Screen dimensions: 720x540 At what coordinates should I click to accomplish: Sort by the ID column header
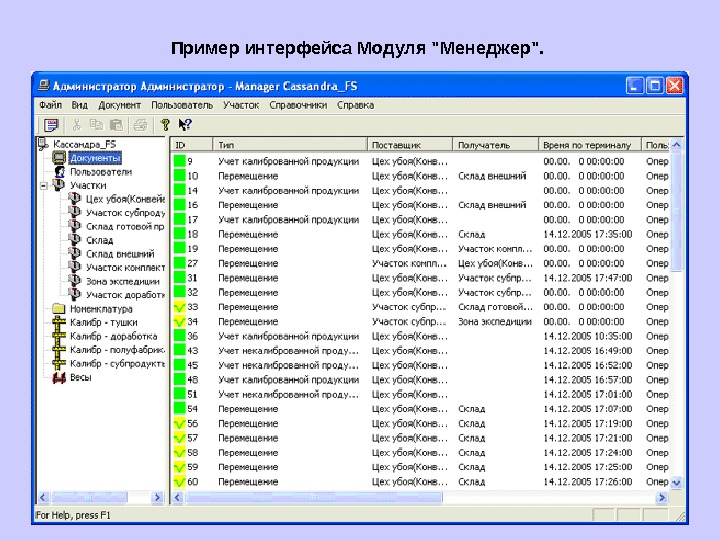[191, 145]
